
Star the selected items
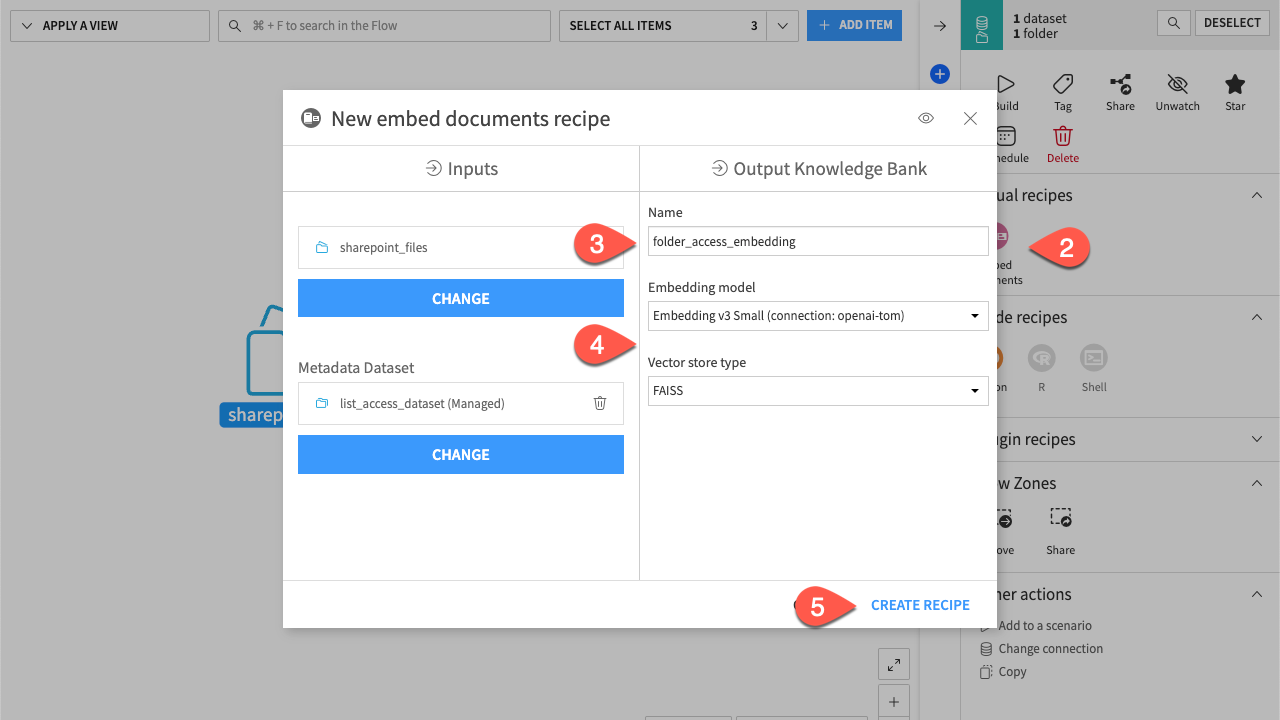(x=1234, y=85)
